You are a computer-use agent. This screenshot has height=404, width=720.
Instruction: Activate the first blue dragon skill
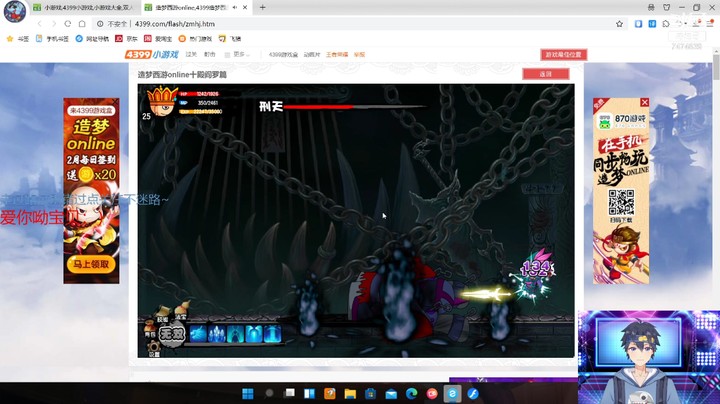198,334
